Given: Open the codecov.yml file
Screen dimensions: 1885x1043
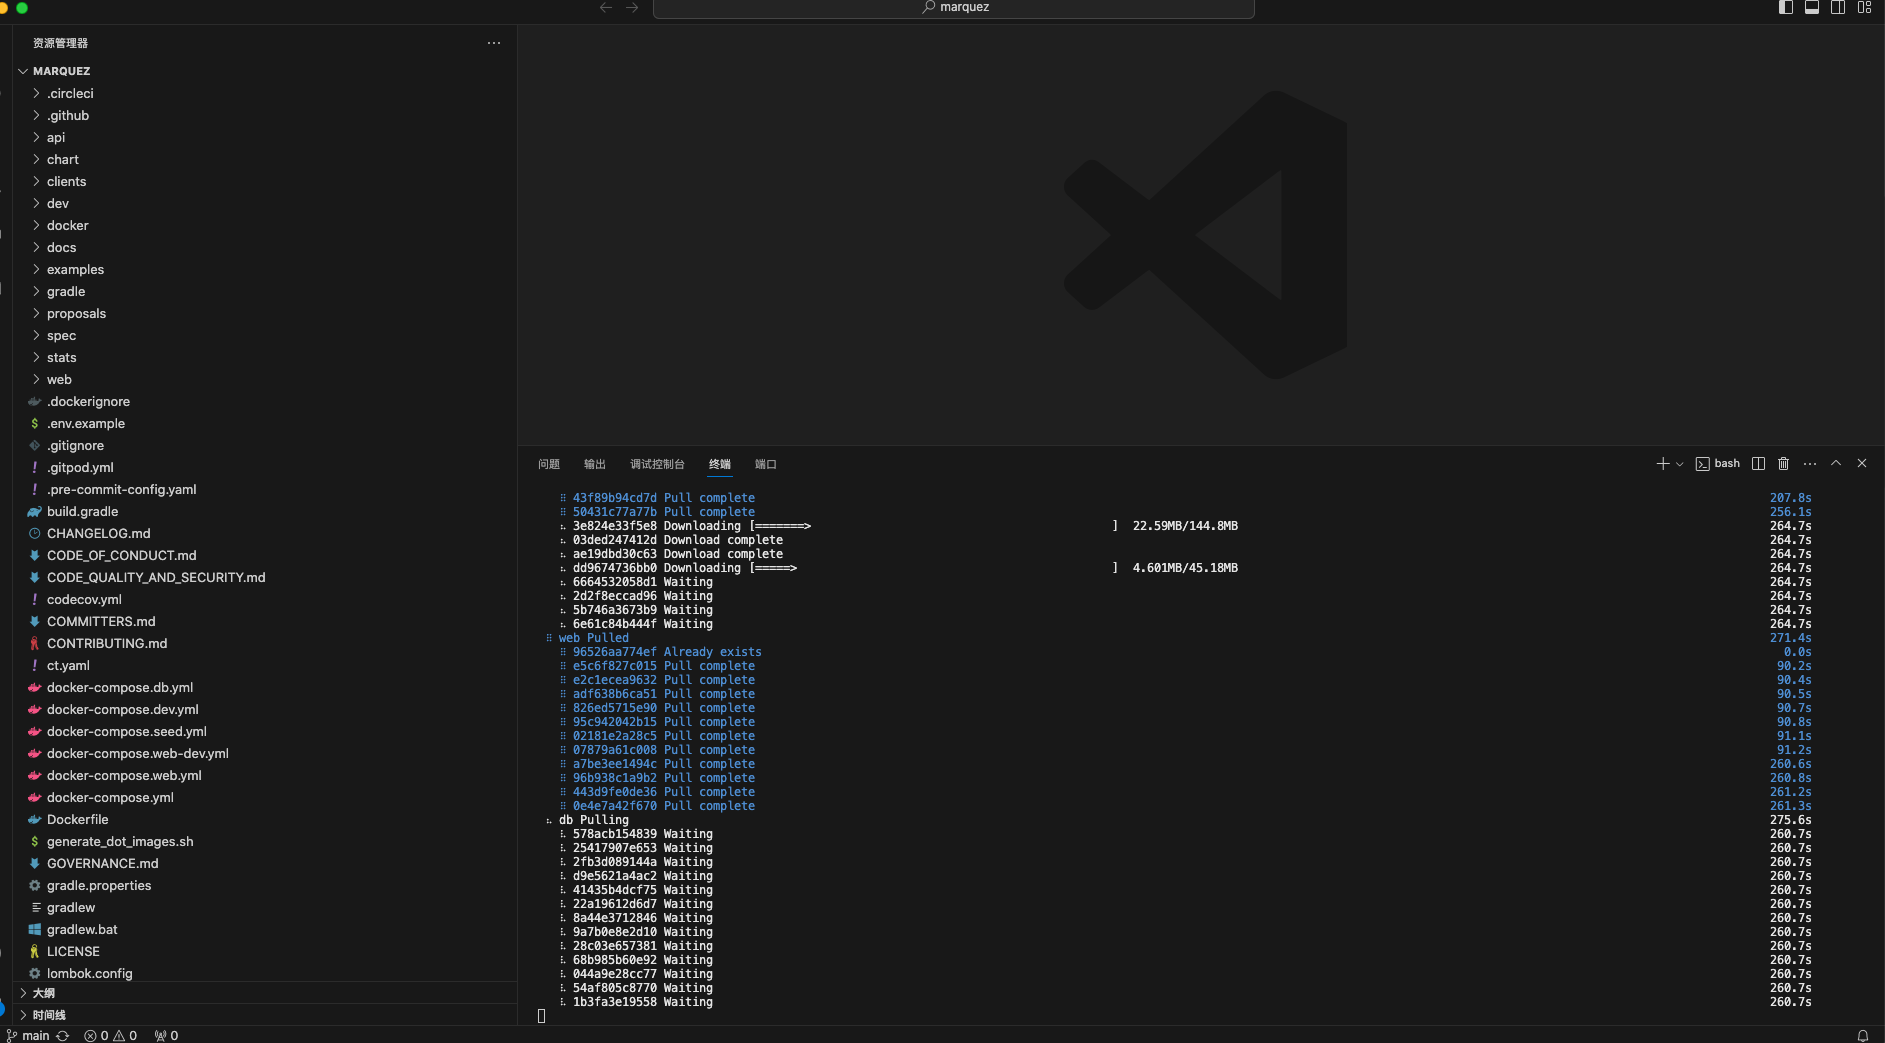Looking at the screenshot, I should pos(264,599).
